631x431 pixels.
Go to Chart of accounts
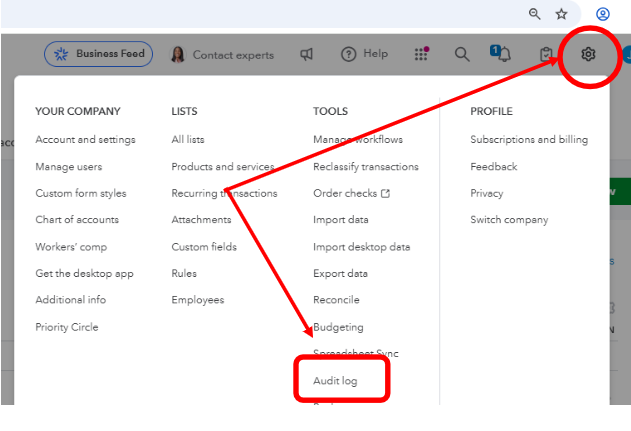[77, 220]
